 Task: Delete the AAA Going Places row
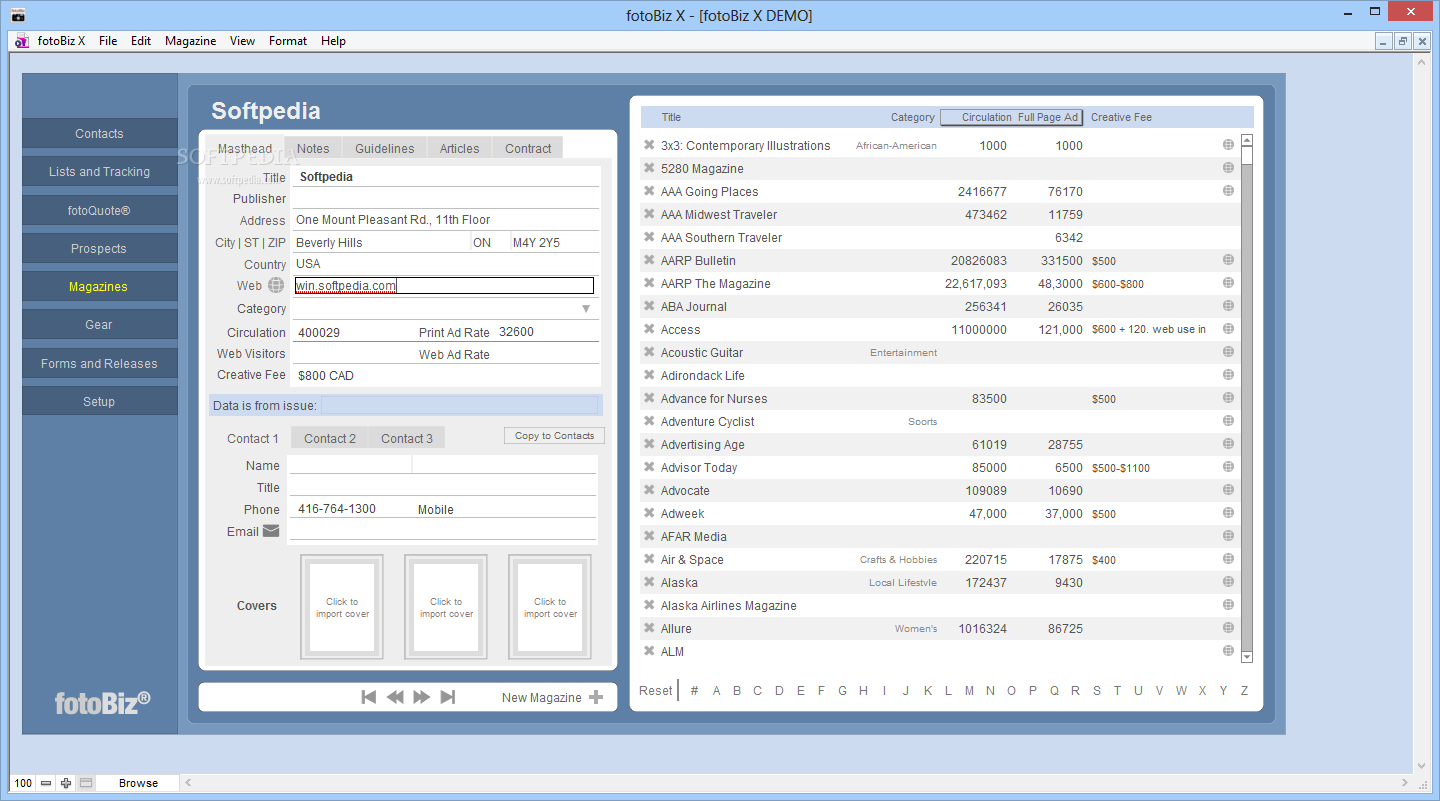click(649, 191)
